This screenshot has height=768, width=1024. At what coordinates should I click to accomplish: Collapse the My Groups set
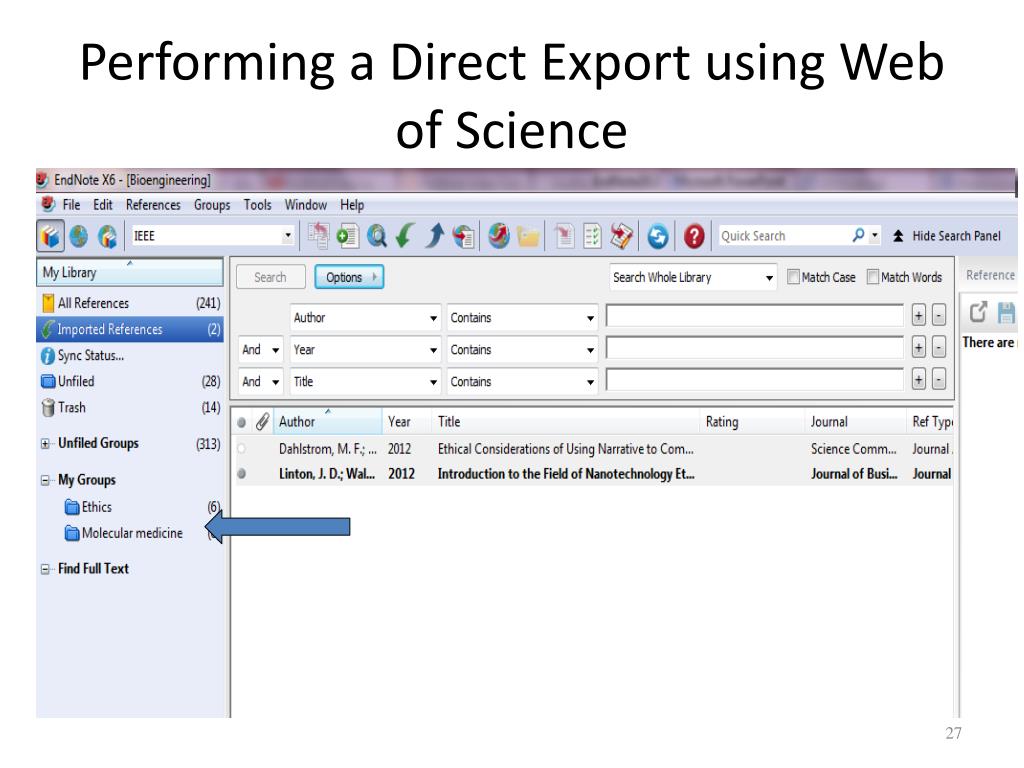tap(45, 480)
